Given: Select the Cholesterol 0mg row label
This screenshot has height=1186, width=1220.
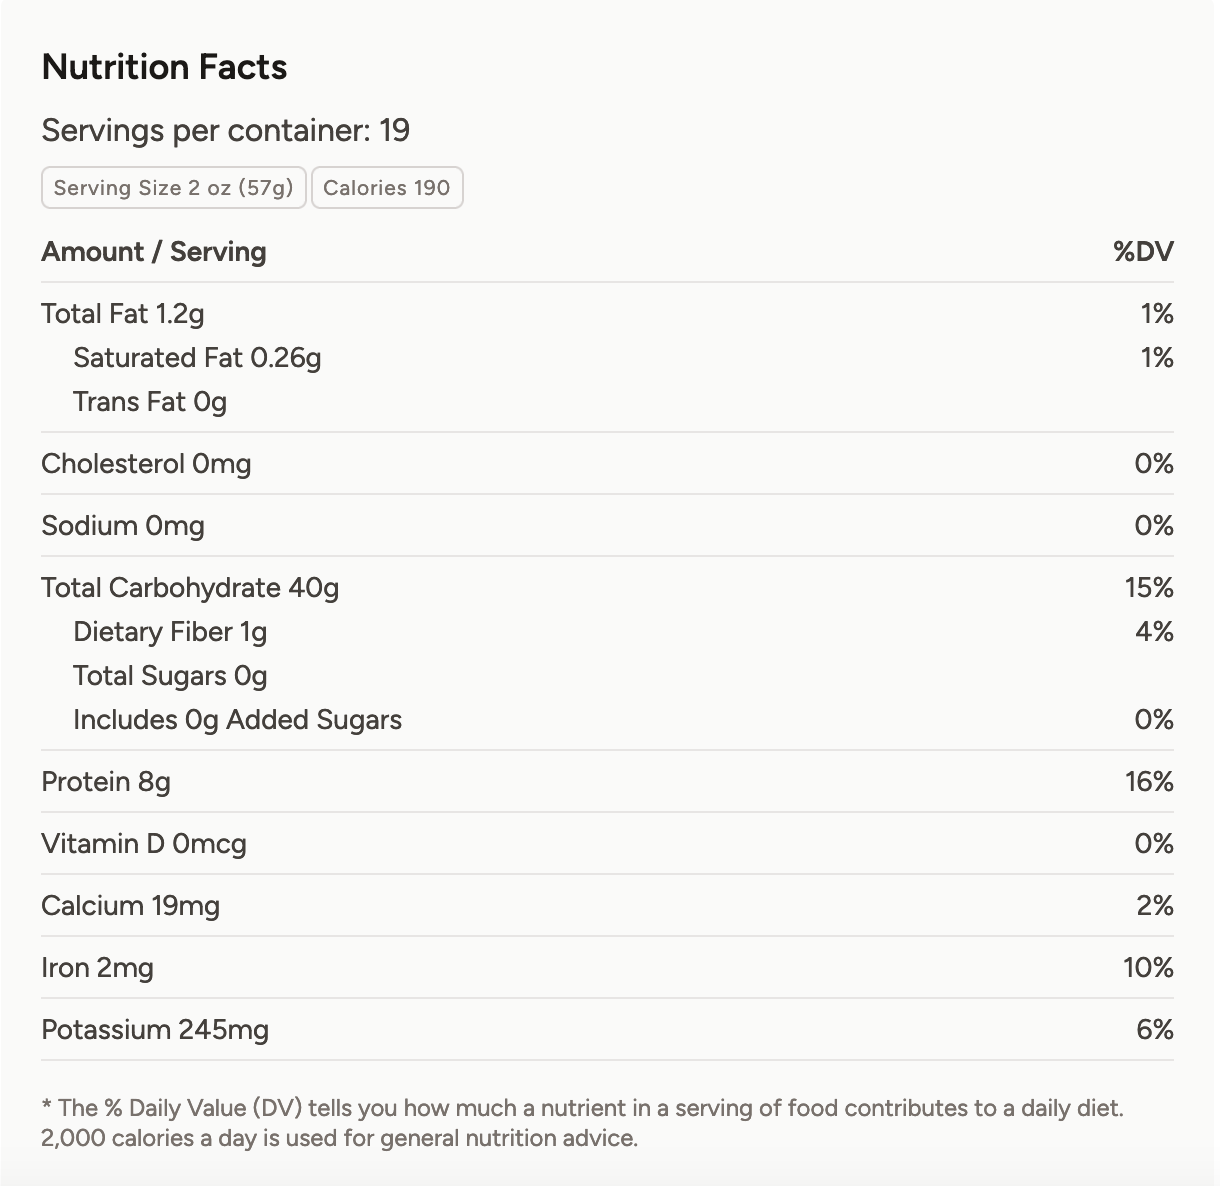Looking at the screenshot, I should pyautogui.click(x=146, y=464).
